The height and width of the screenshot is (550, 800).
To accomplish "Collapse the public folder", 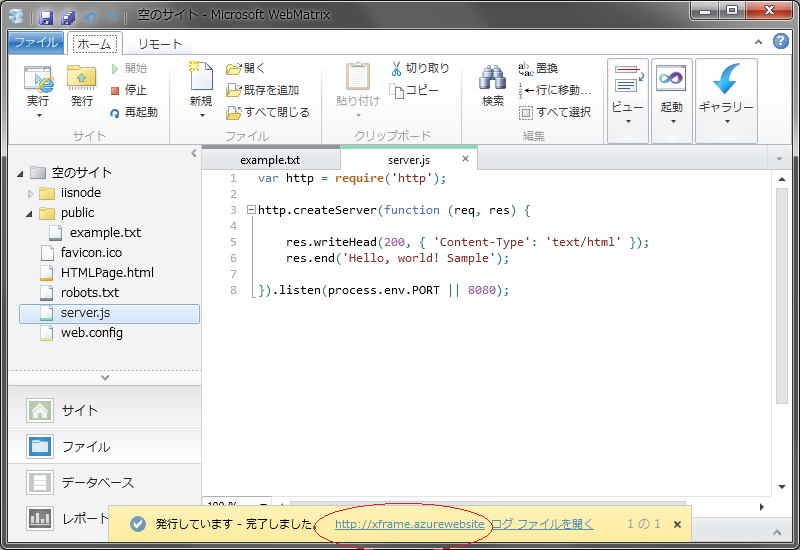I will pos(29,214).
